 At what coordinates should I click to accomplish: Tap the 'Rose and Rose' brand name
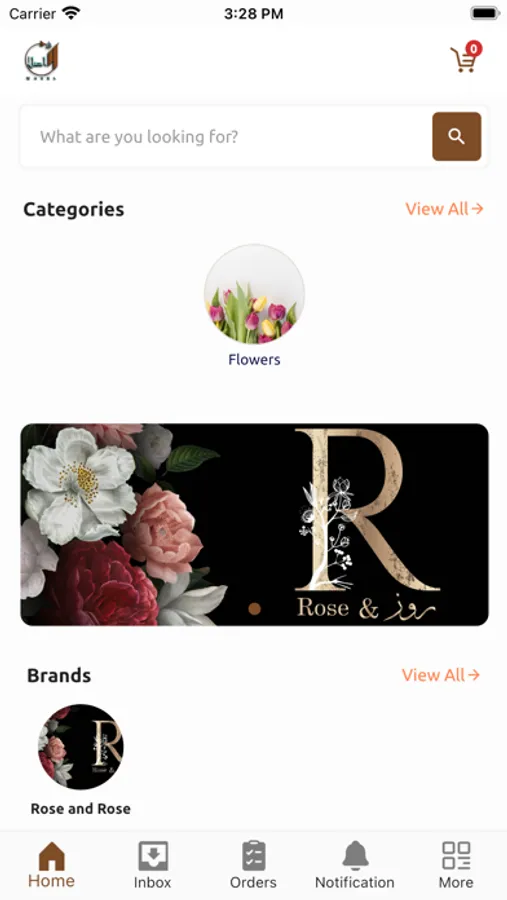click(x=80, y=809)
